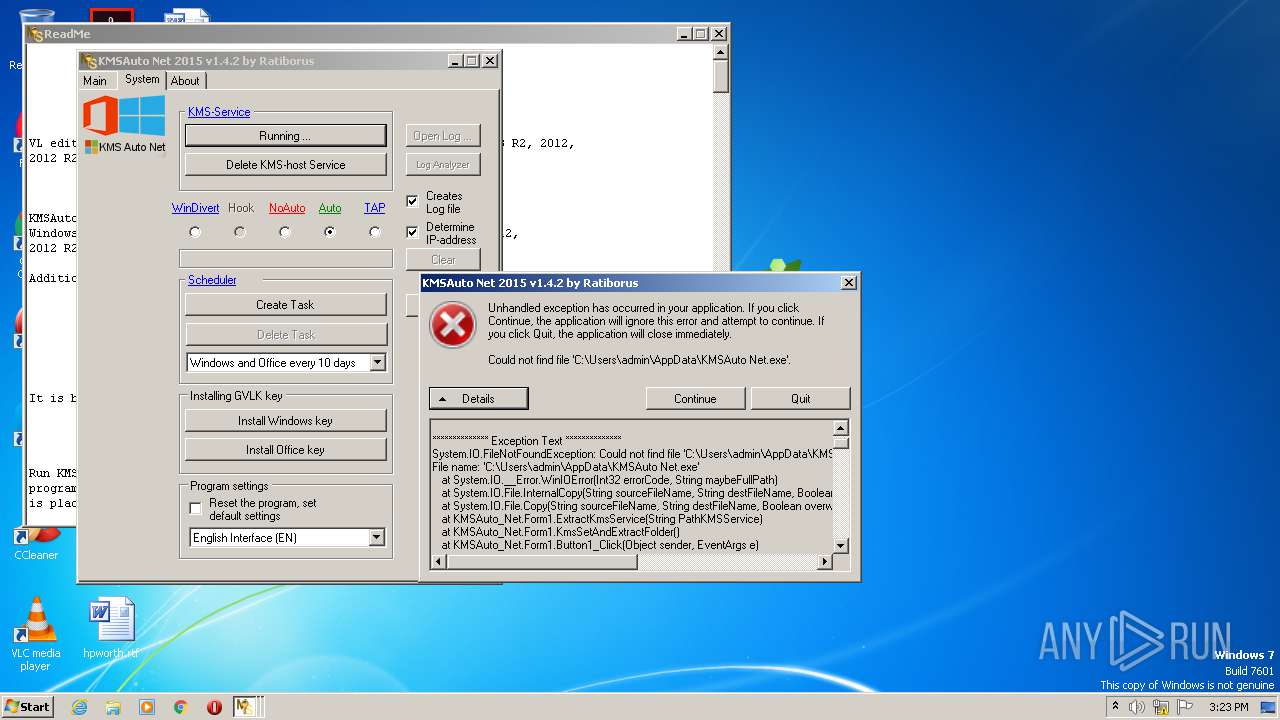
Task: Click the Action Center flag icon
Action: coord(1184,707)
